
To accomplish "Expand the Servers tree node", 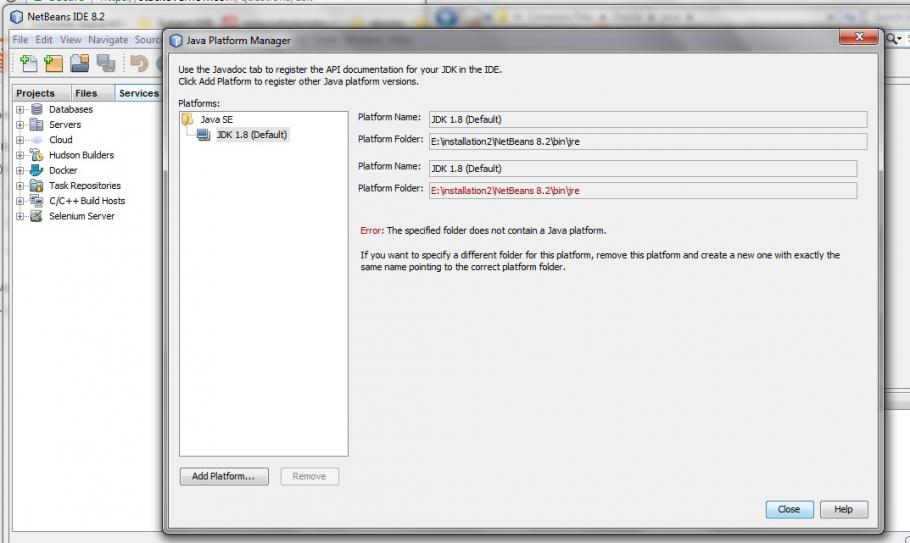I will click(x=20, y=125).
